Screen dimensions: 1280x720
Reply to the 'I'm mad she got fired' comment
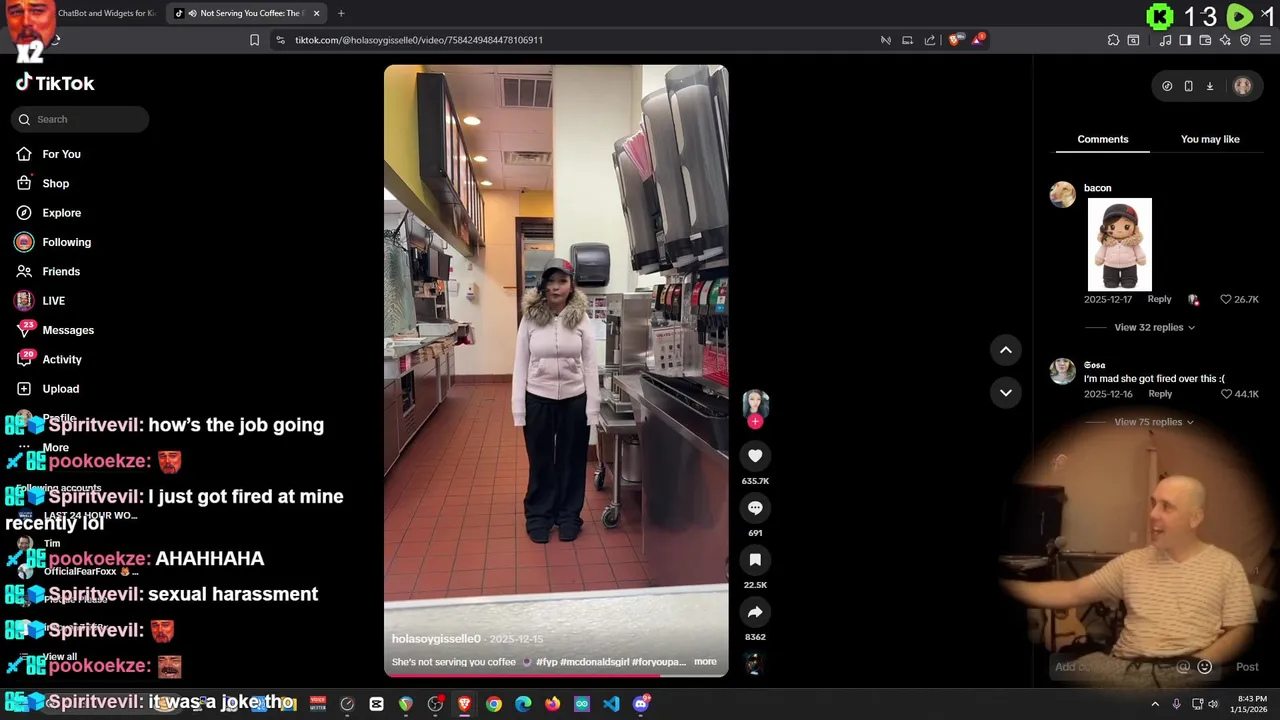point(1160,394)
